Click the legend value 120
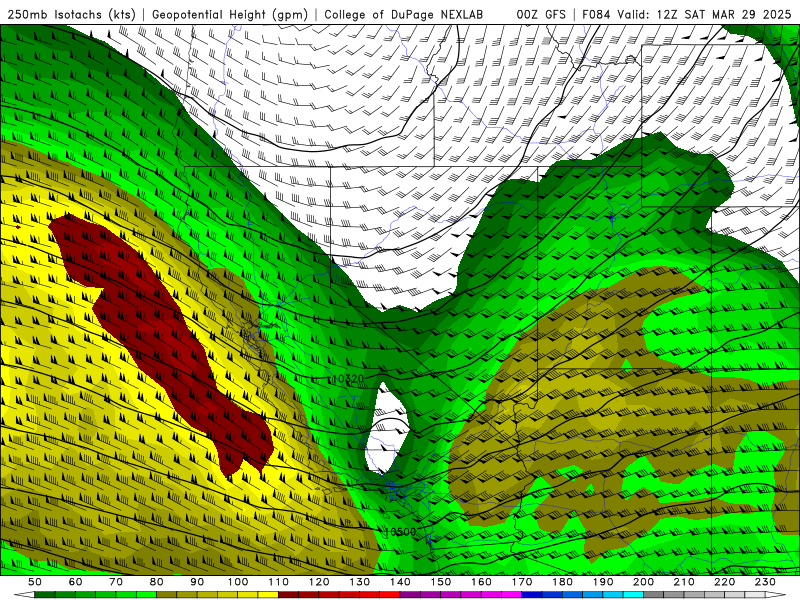This screenshot has height=600, width=800. 319,582
